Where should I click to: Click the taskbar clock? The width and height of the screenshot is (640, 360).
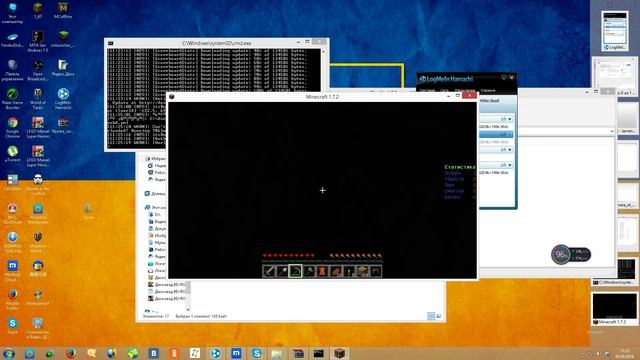point(624,353)
